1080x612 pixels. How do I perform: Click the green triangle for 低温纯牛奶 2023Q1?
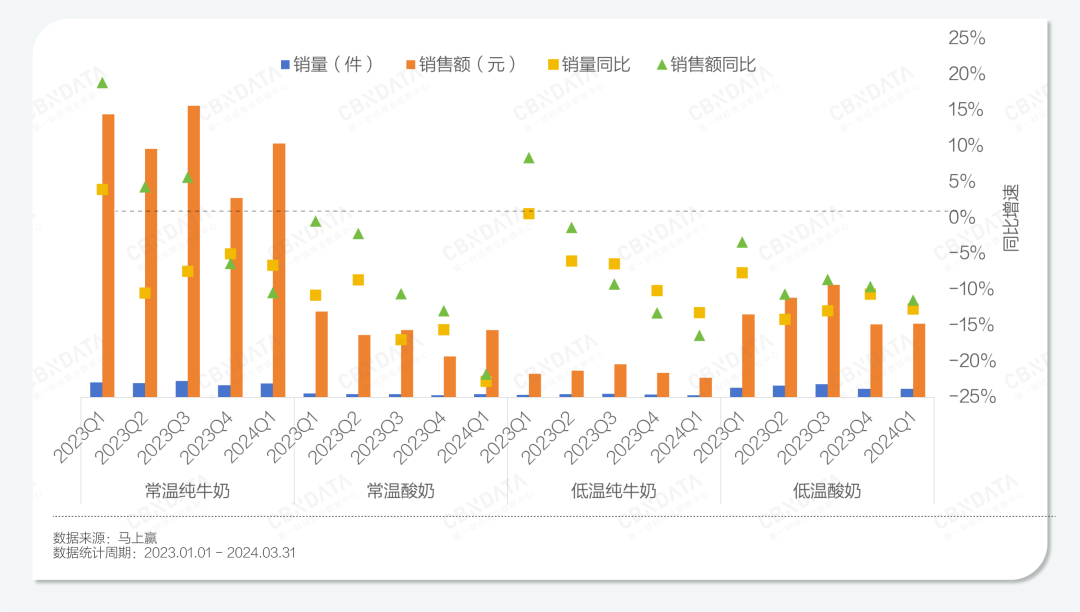[529, 158]
